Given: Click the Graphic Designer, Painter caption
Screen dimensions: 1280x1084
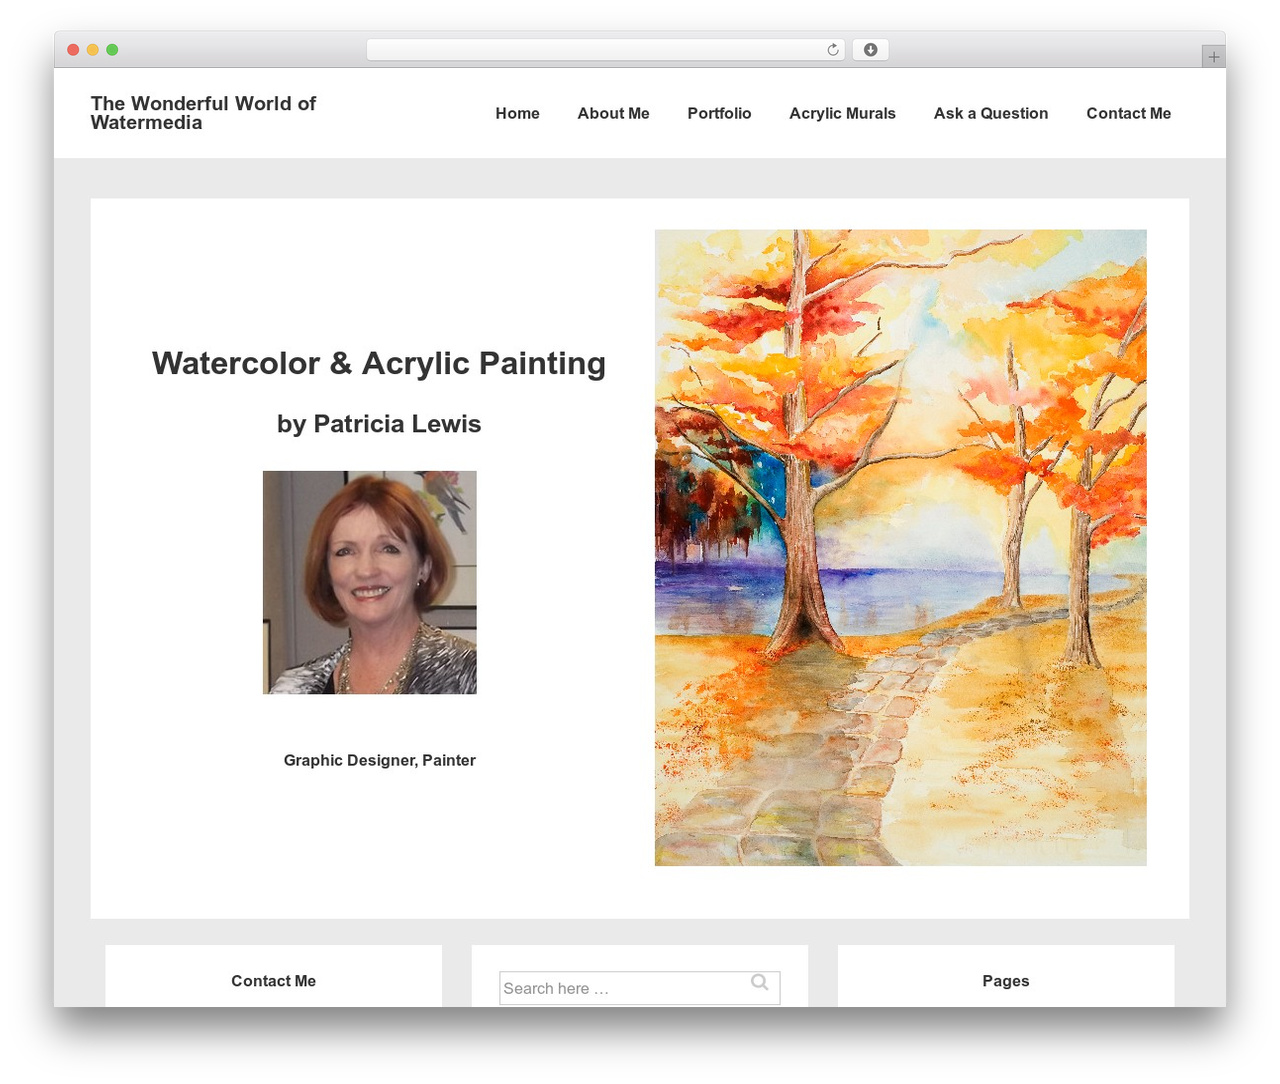Looking at the screenshot, I should pyautogui.click(x=379, y=760).
